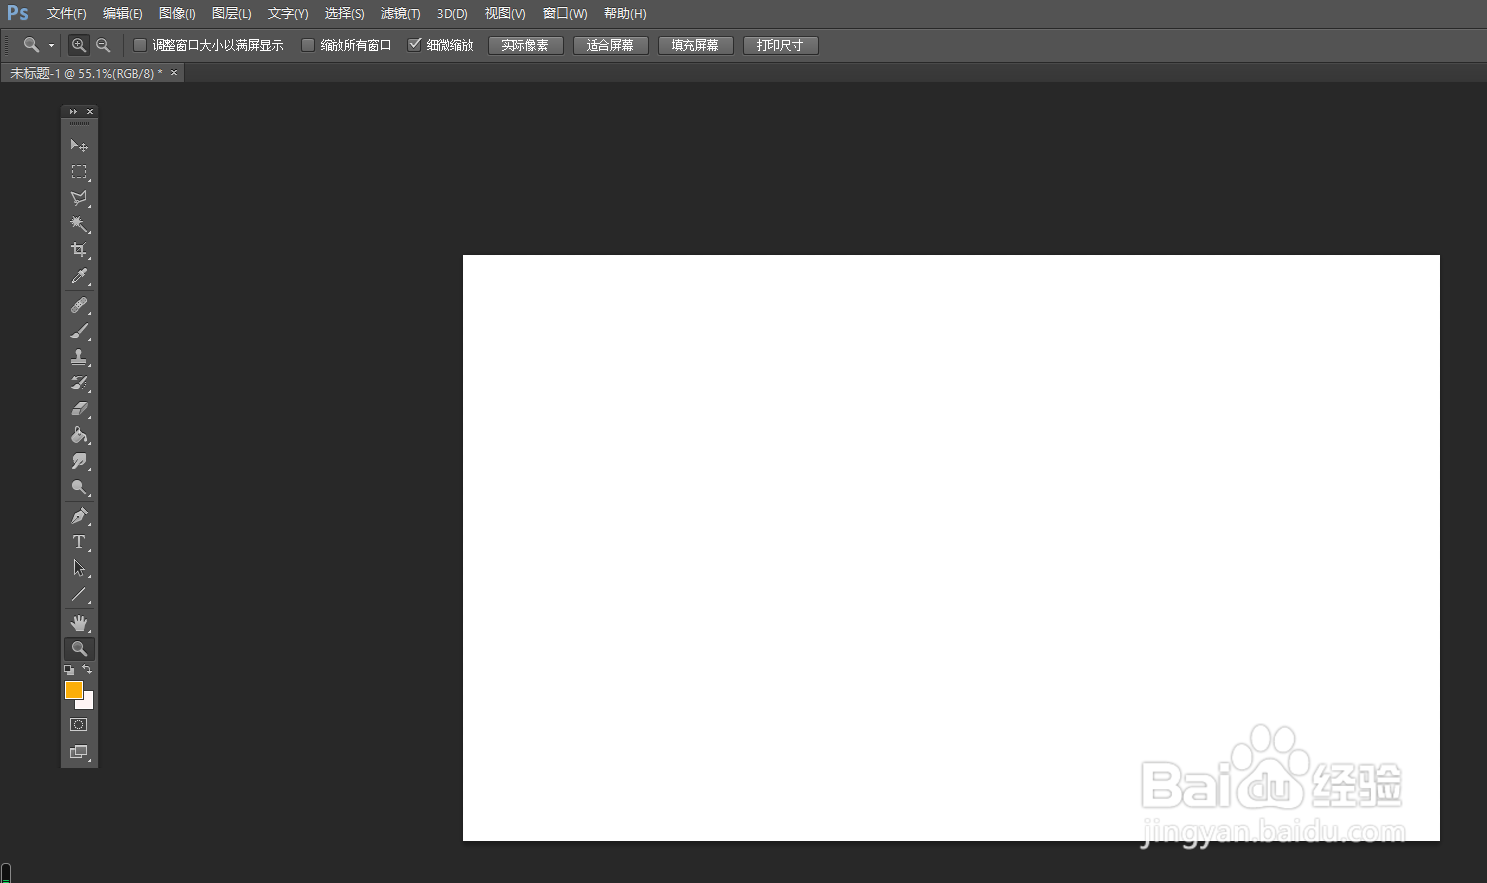
Task: Swap foreground and background colors
Action: [87, 670]
